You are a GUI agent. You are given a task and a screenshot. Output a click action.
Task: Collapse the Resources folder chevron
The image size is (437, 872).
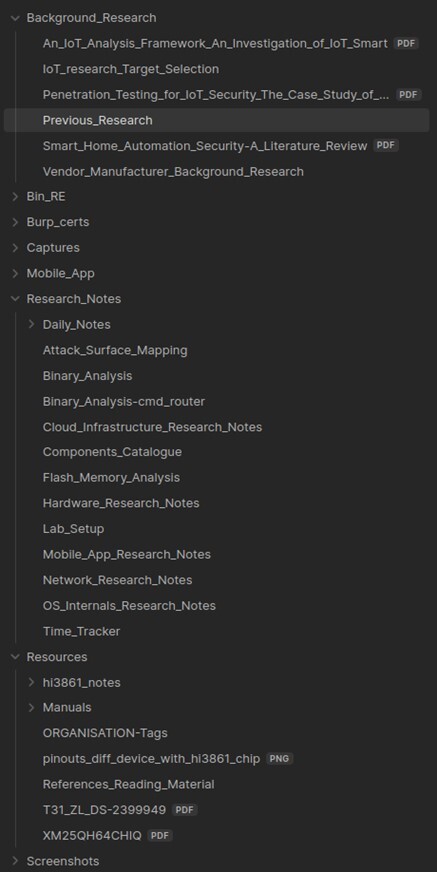tap(15, 657)
